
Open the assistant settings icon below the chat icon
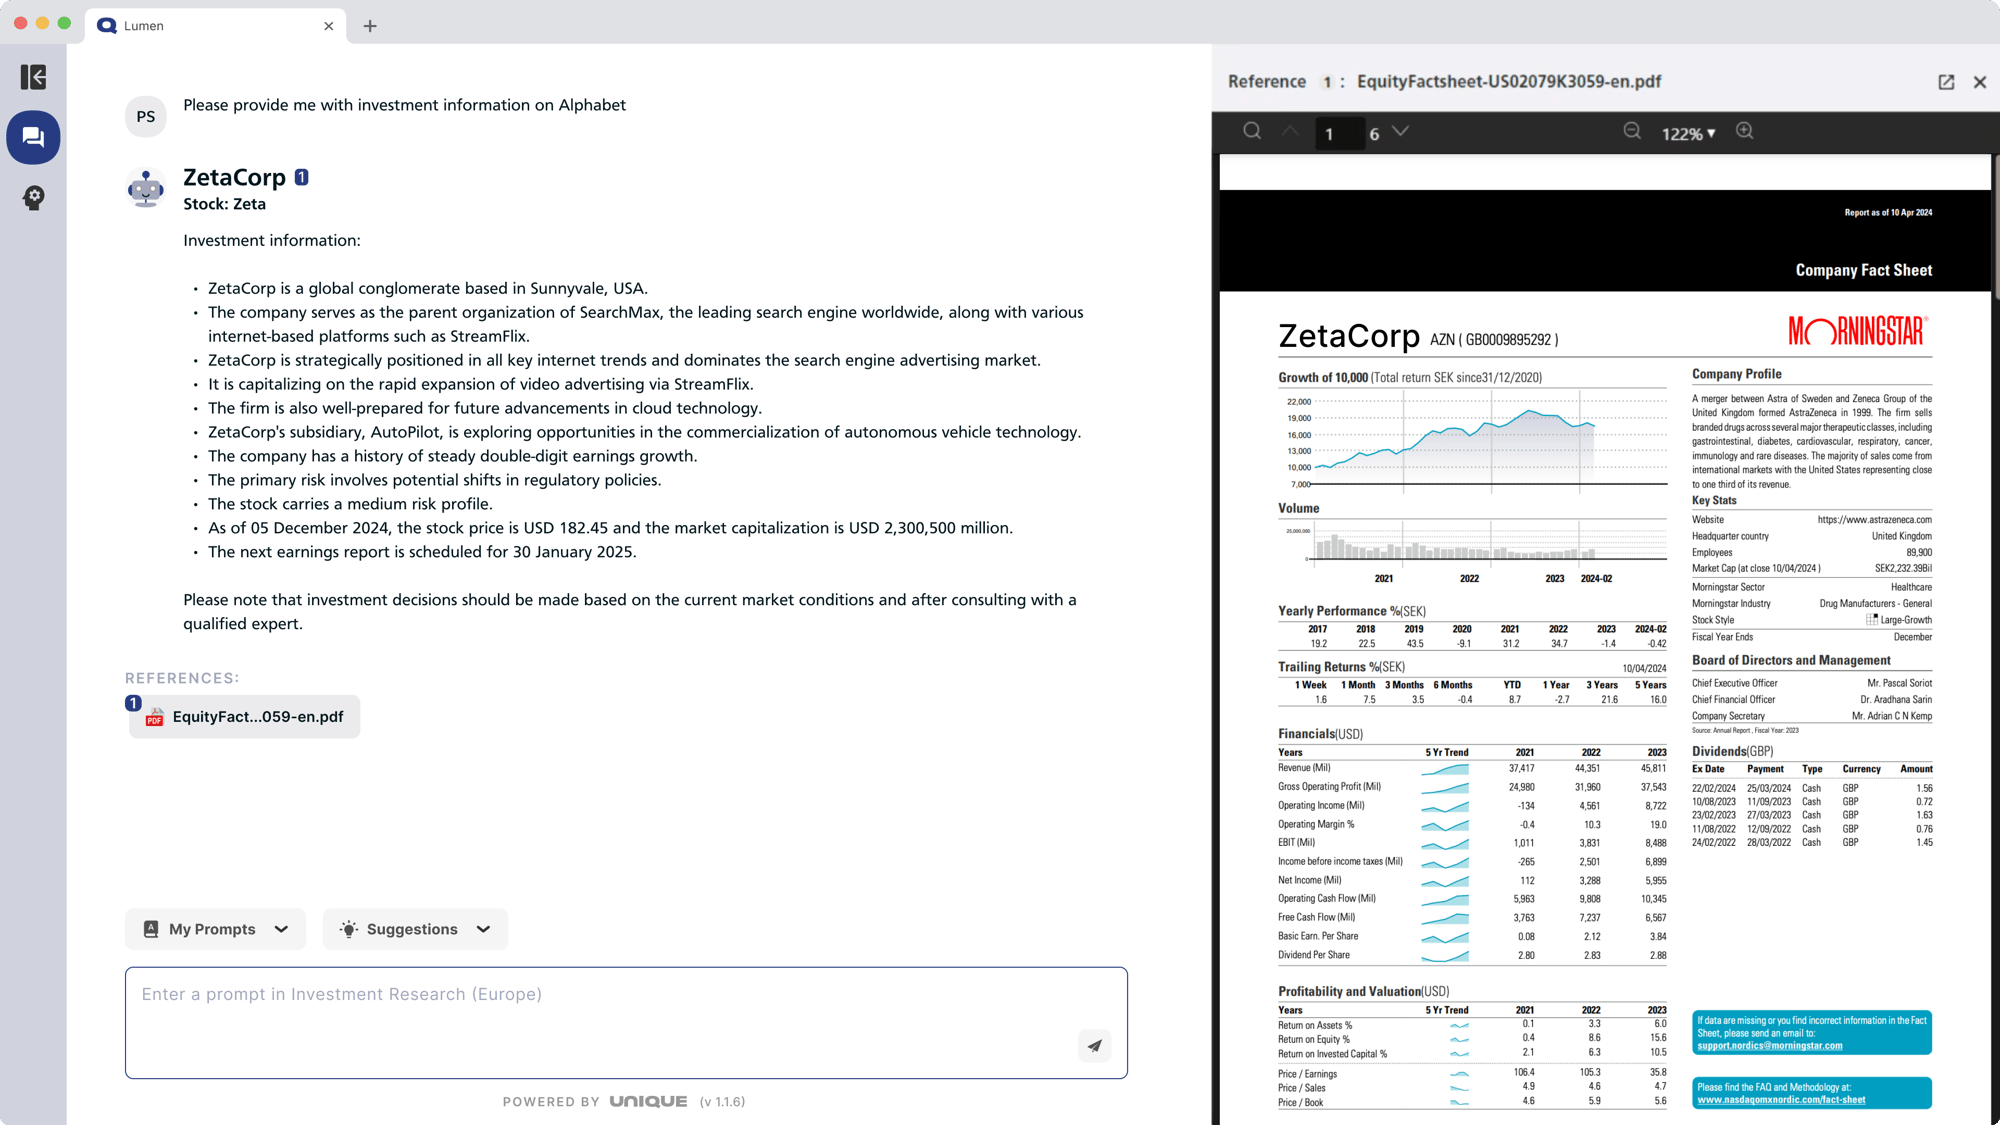(x=33, y=198)
